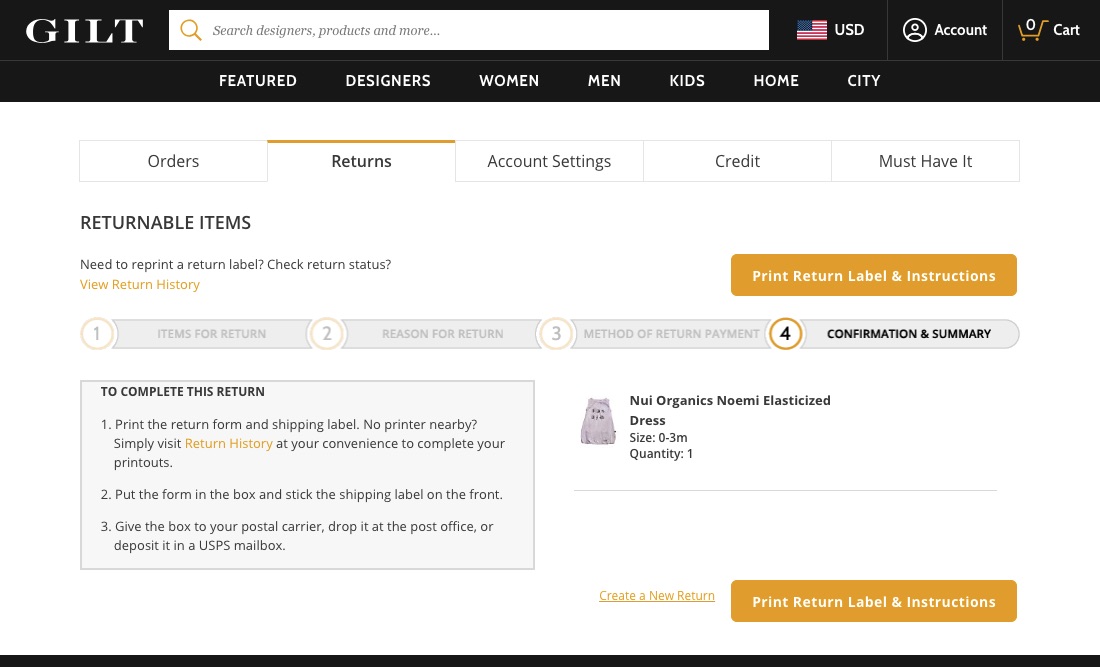Click the Nui Organics dress thumbnail
This screenshot has height=667, width=1100.
coord(598,421)
